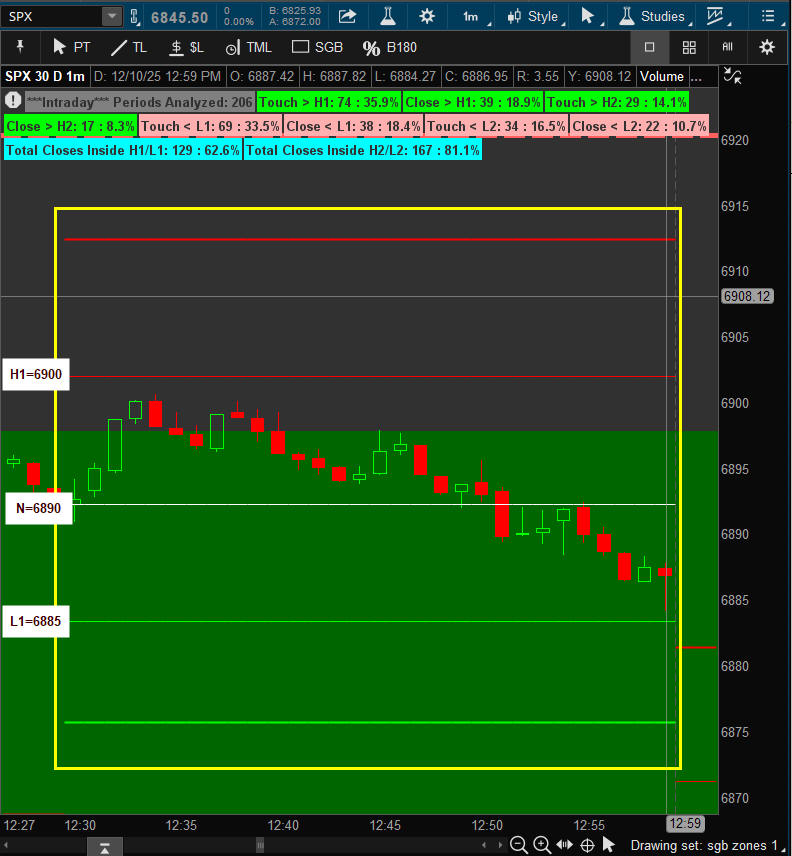This screenshot has width=792, height=856.
Task: Select the TL trendline tool
Action: pyautogui.click(x=128, y=47)
